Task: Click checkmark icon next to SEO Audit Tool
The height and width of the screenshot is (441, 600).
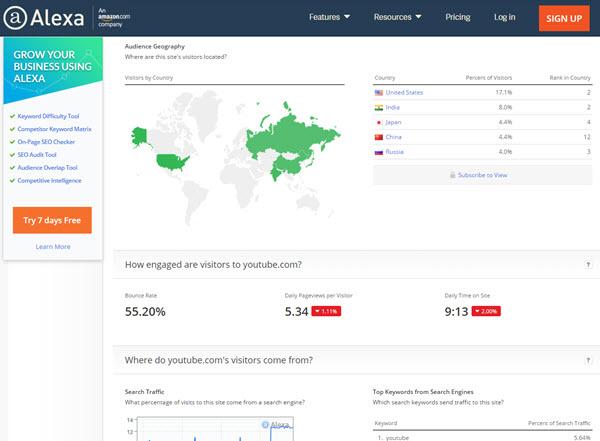Action: pos(12,155)
